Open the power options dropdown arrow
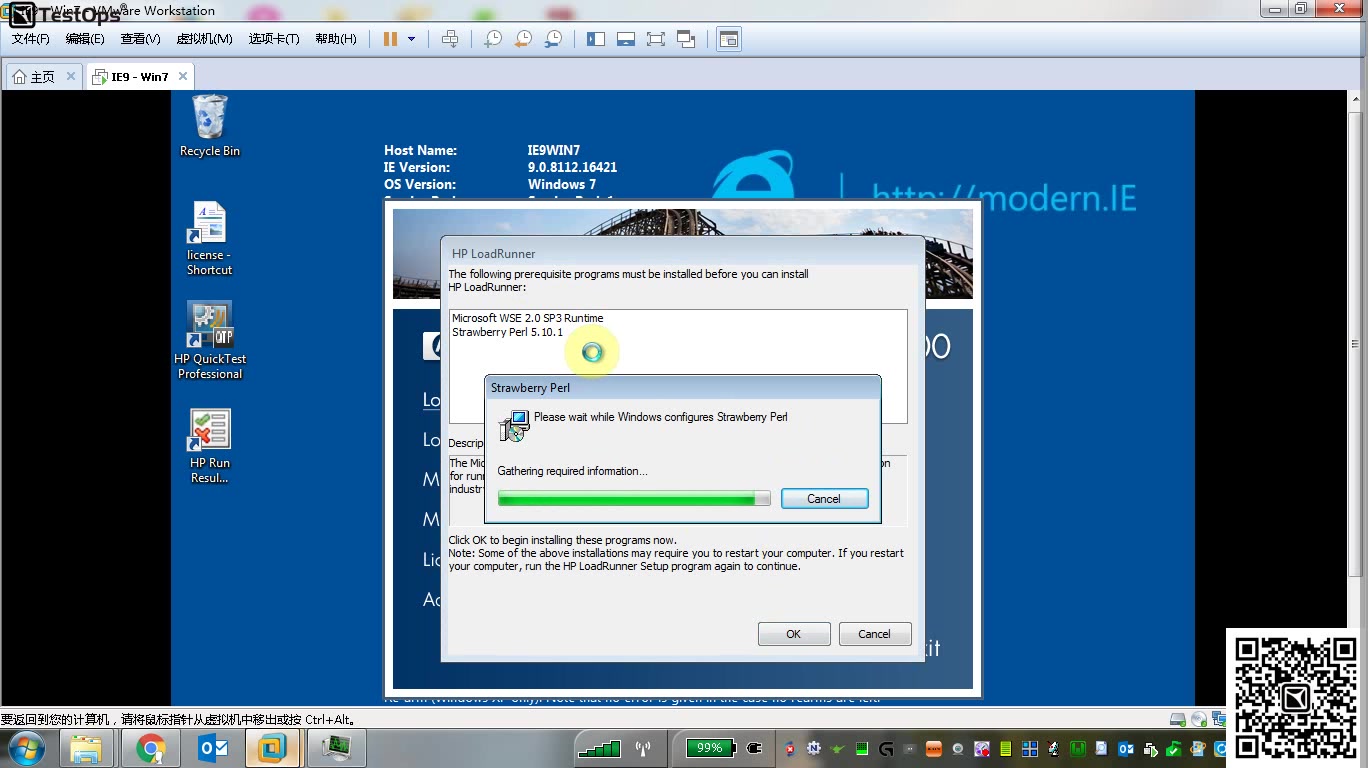Viewport: 1368px width, 768px height. click(x=411, y=39)
